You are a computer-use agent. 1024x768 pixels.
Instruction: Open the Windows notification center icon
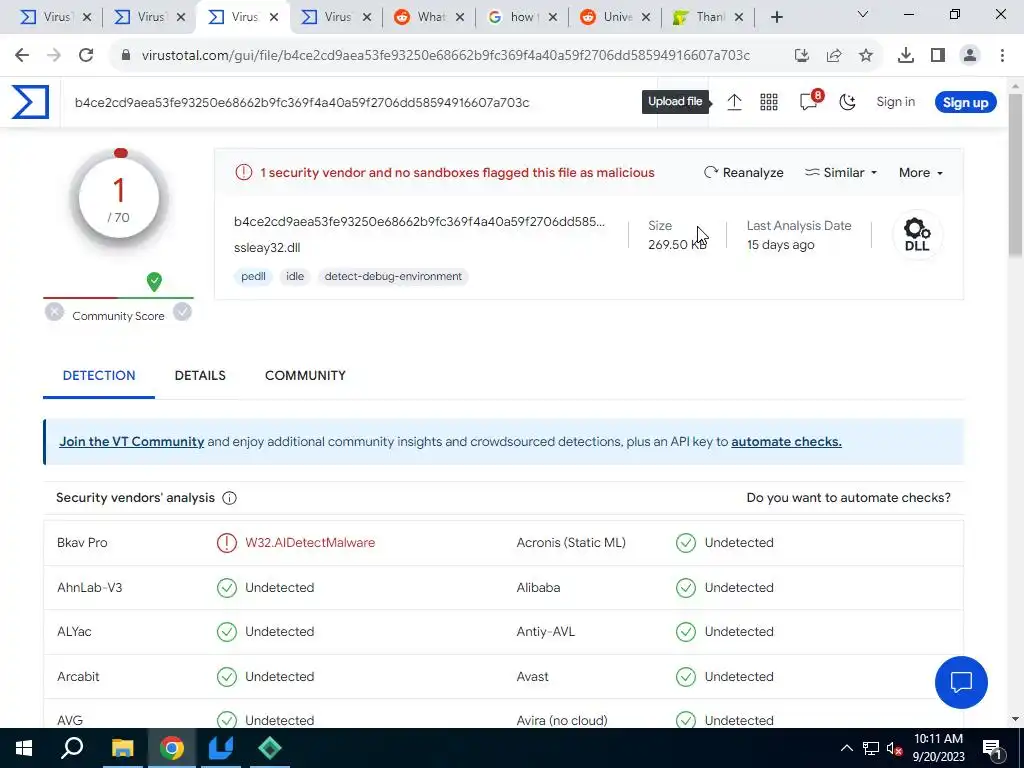[992, 748]
